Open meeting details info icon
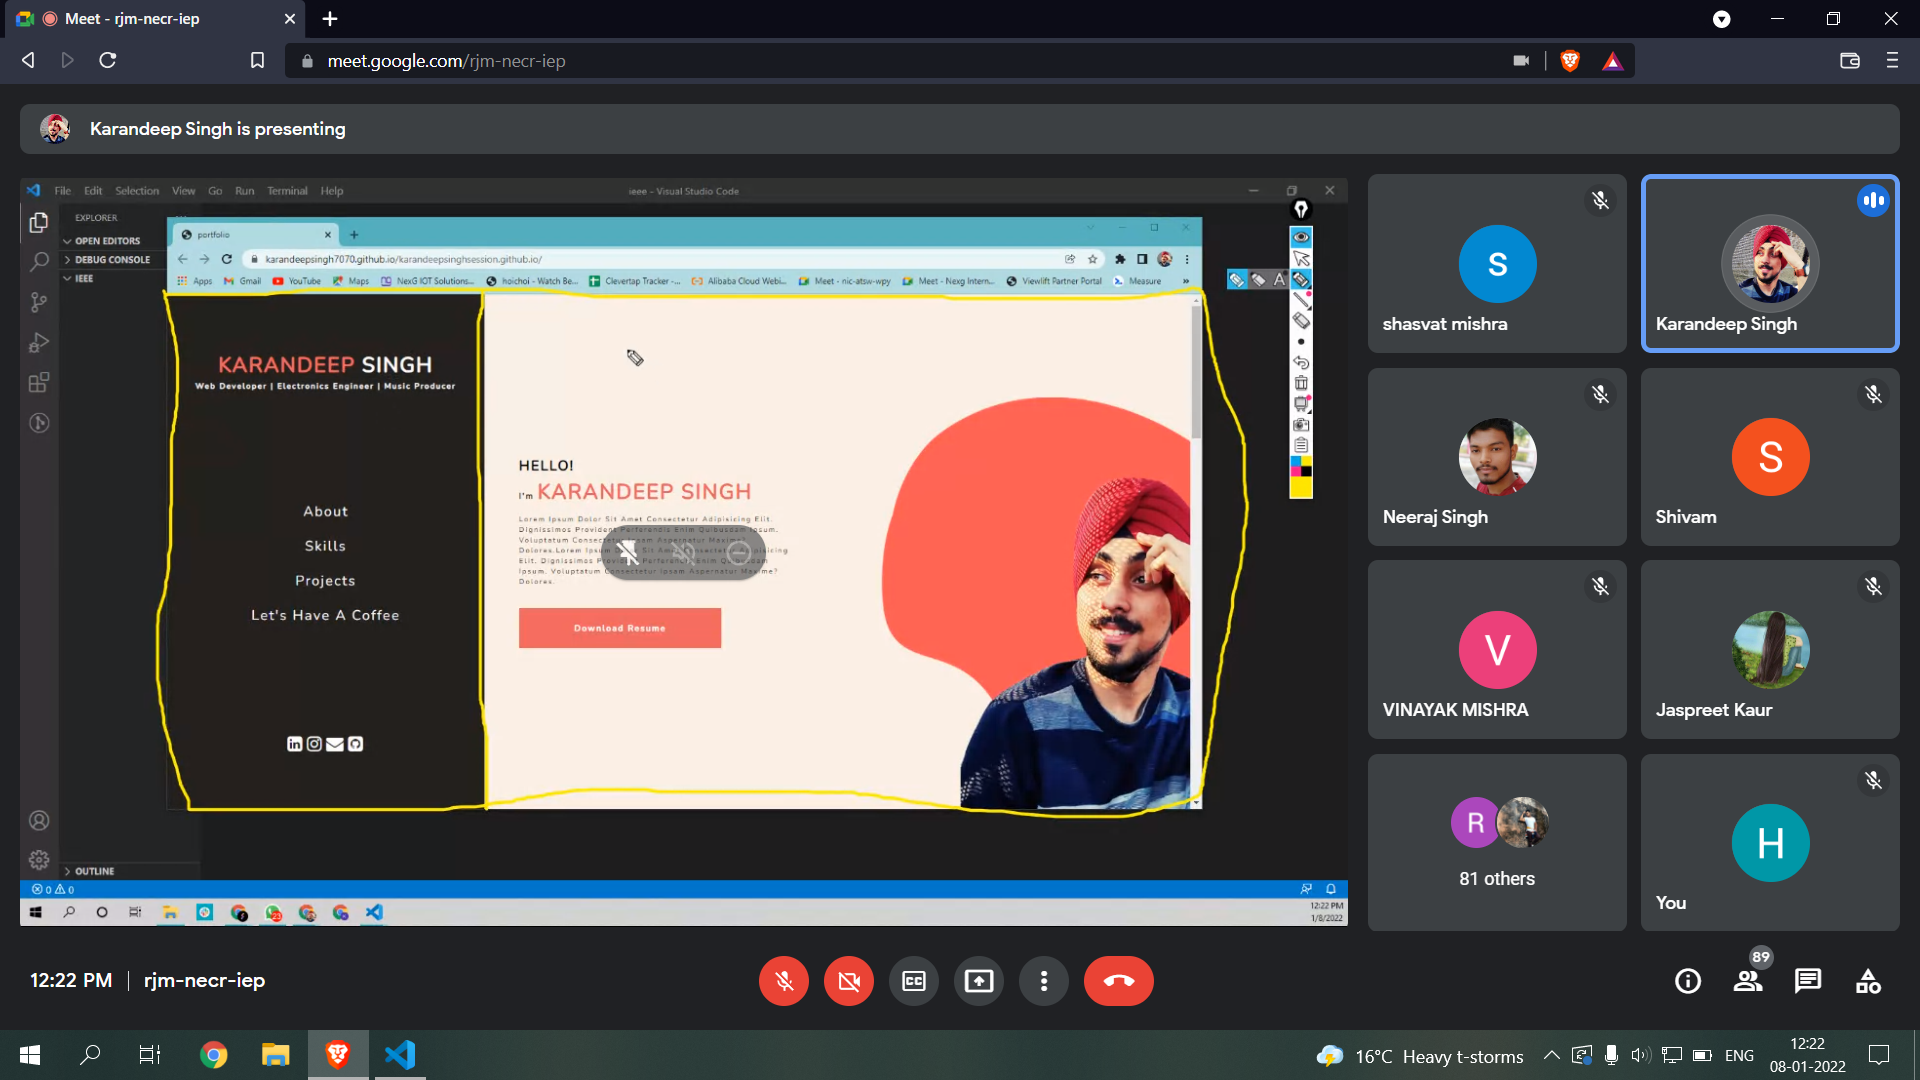The image size is (1920, 1080). point(1687,981)
